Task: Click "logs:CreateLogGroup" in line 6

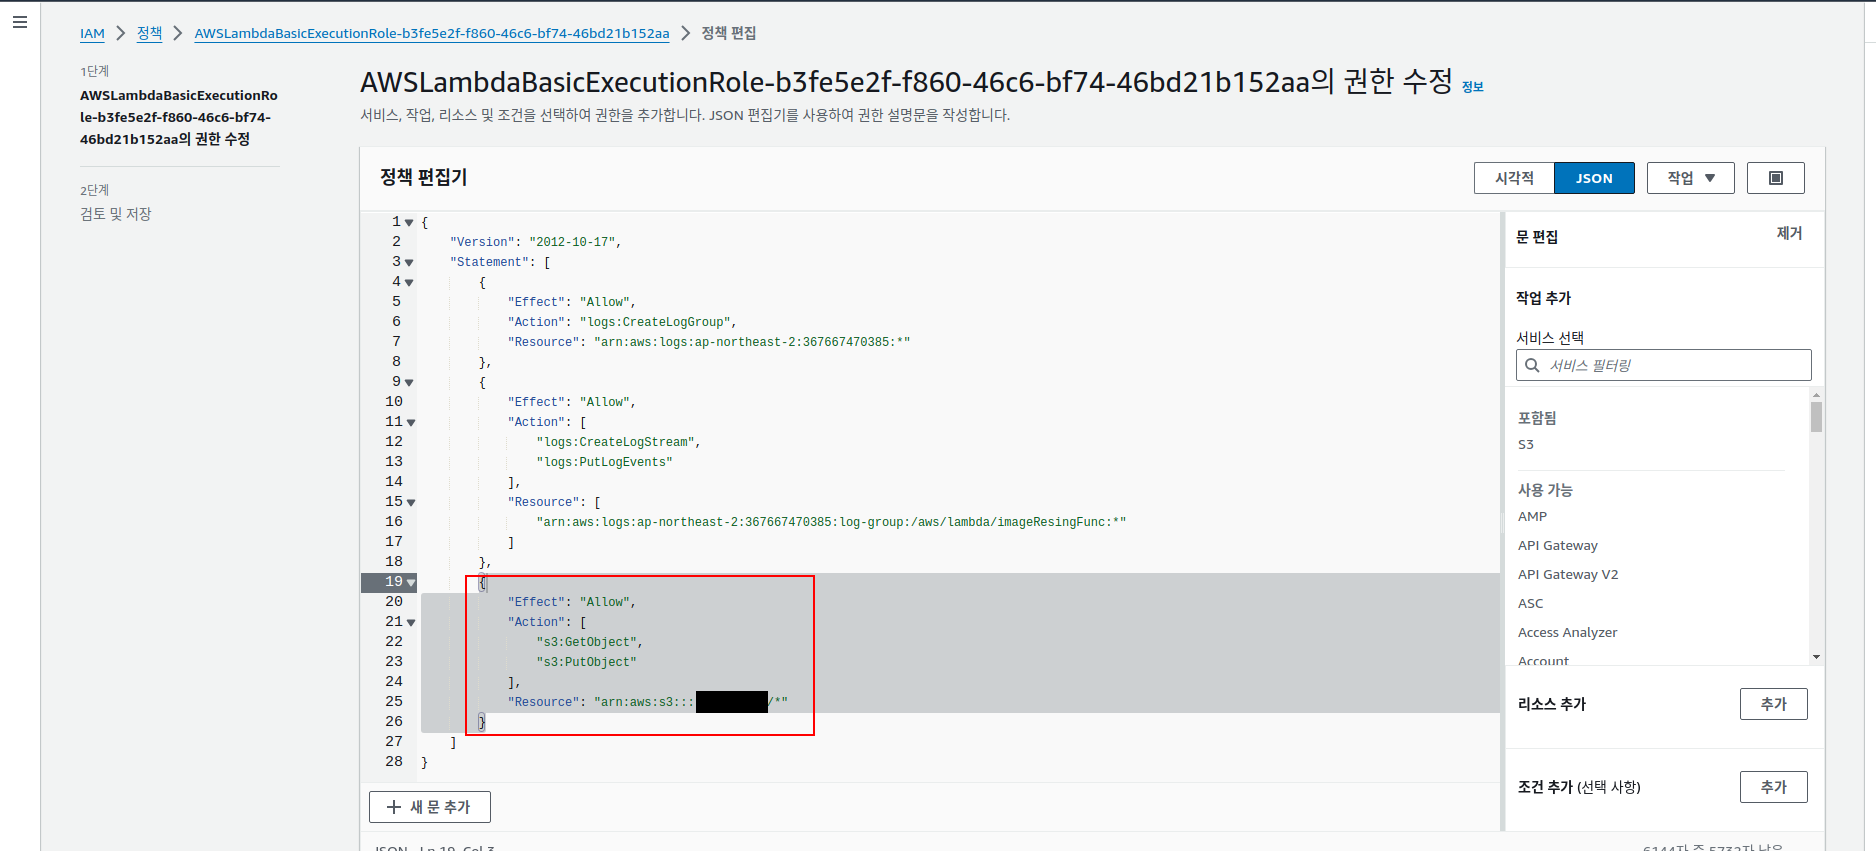Action: click(655, 322)
